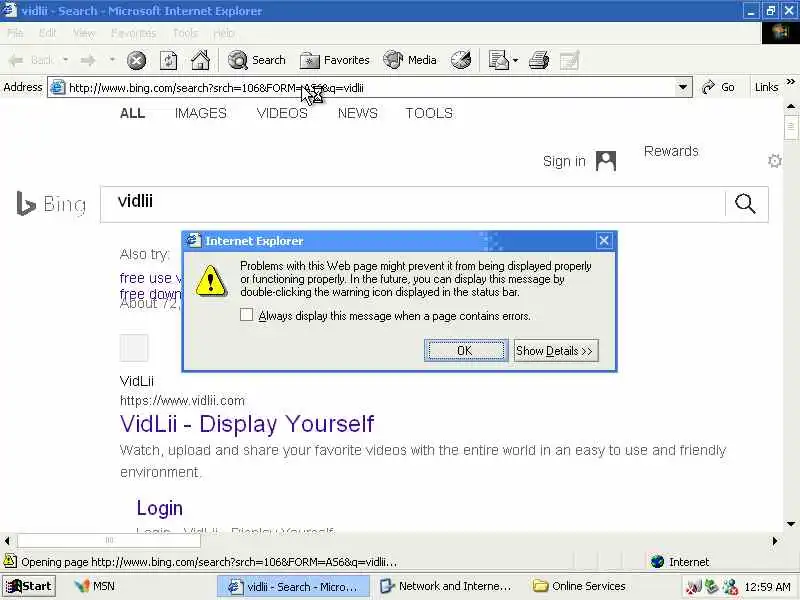This screenshot has width=800, height=600.
Task: Click the Bing search box containing vidlii
Action: pyautogui.click(x=412, y=204)
